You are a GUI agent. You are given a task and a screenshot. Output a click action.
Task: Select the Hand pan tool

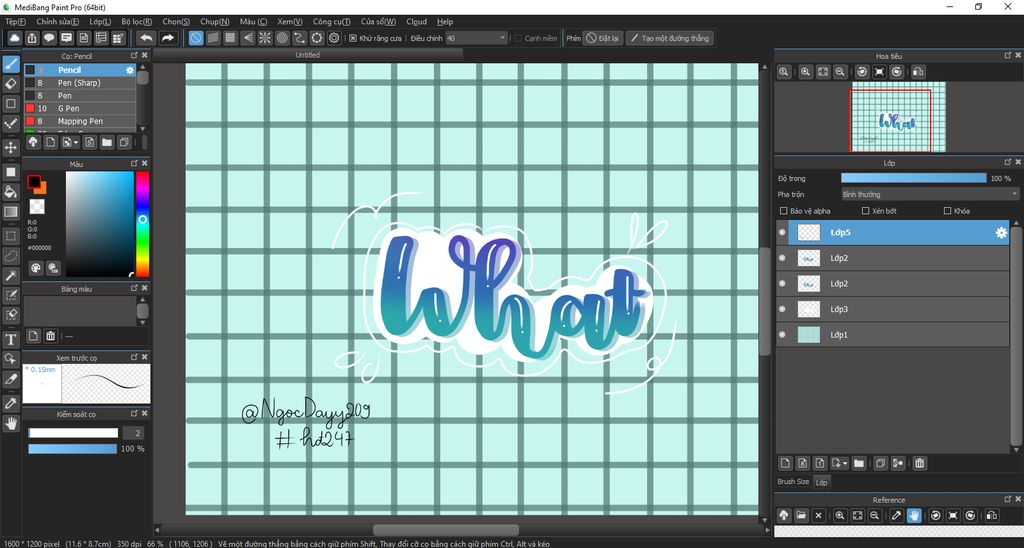tap(10, 423)
